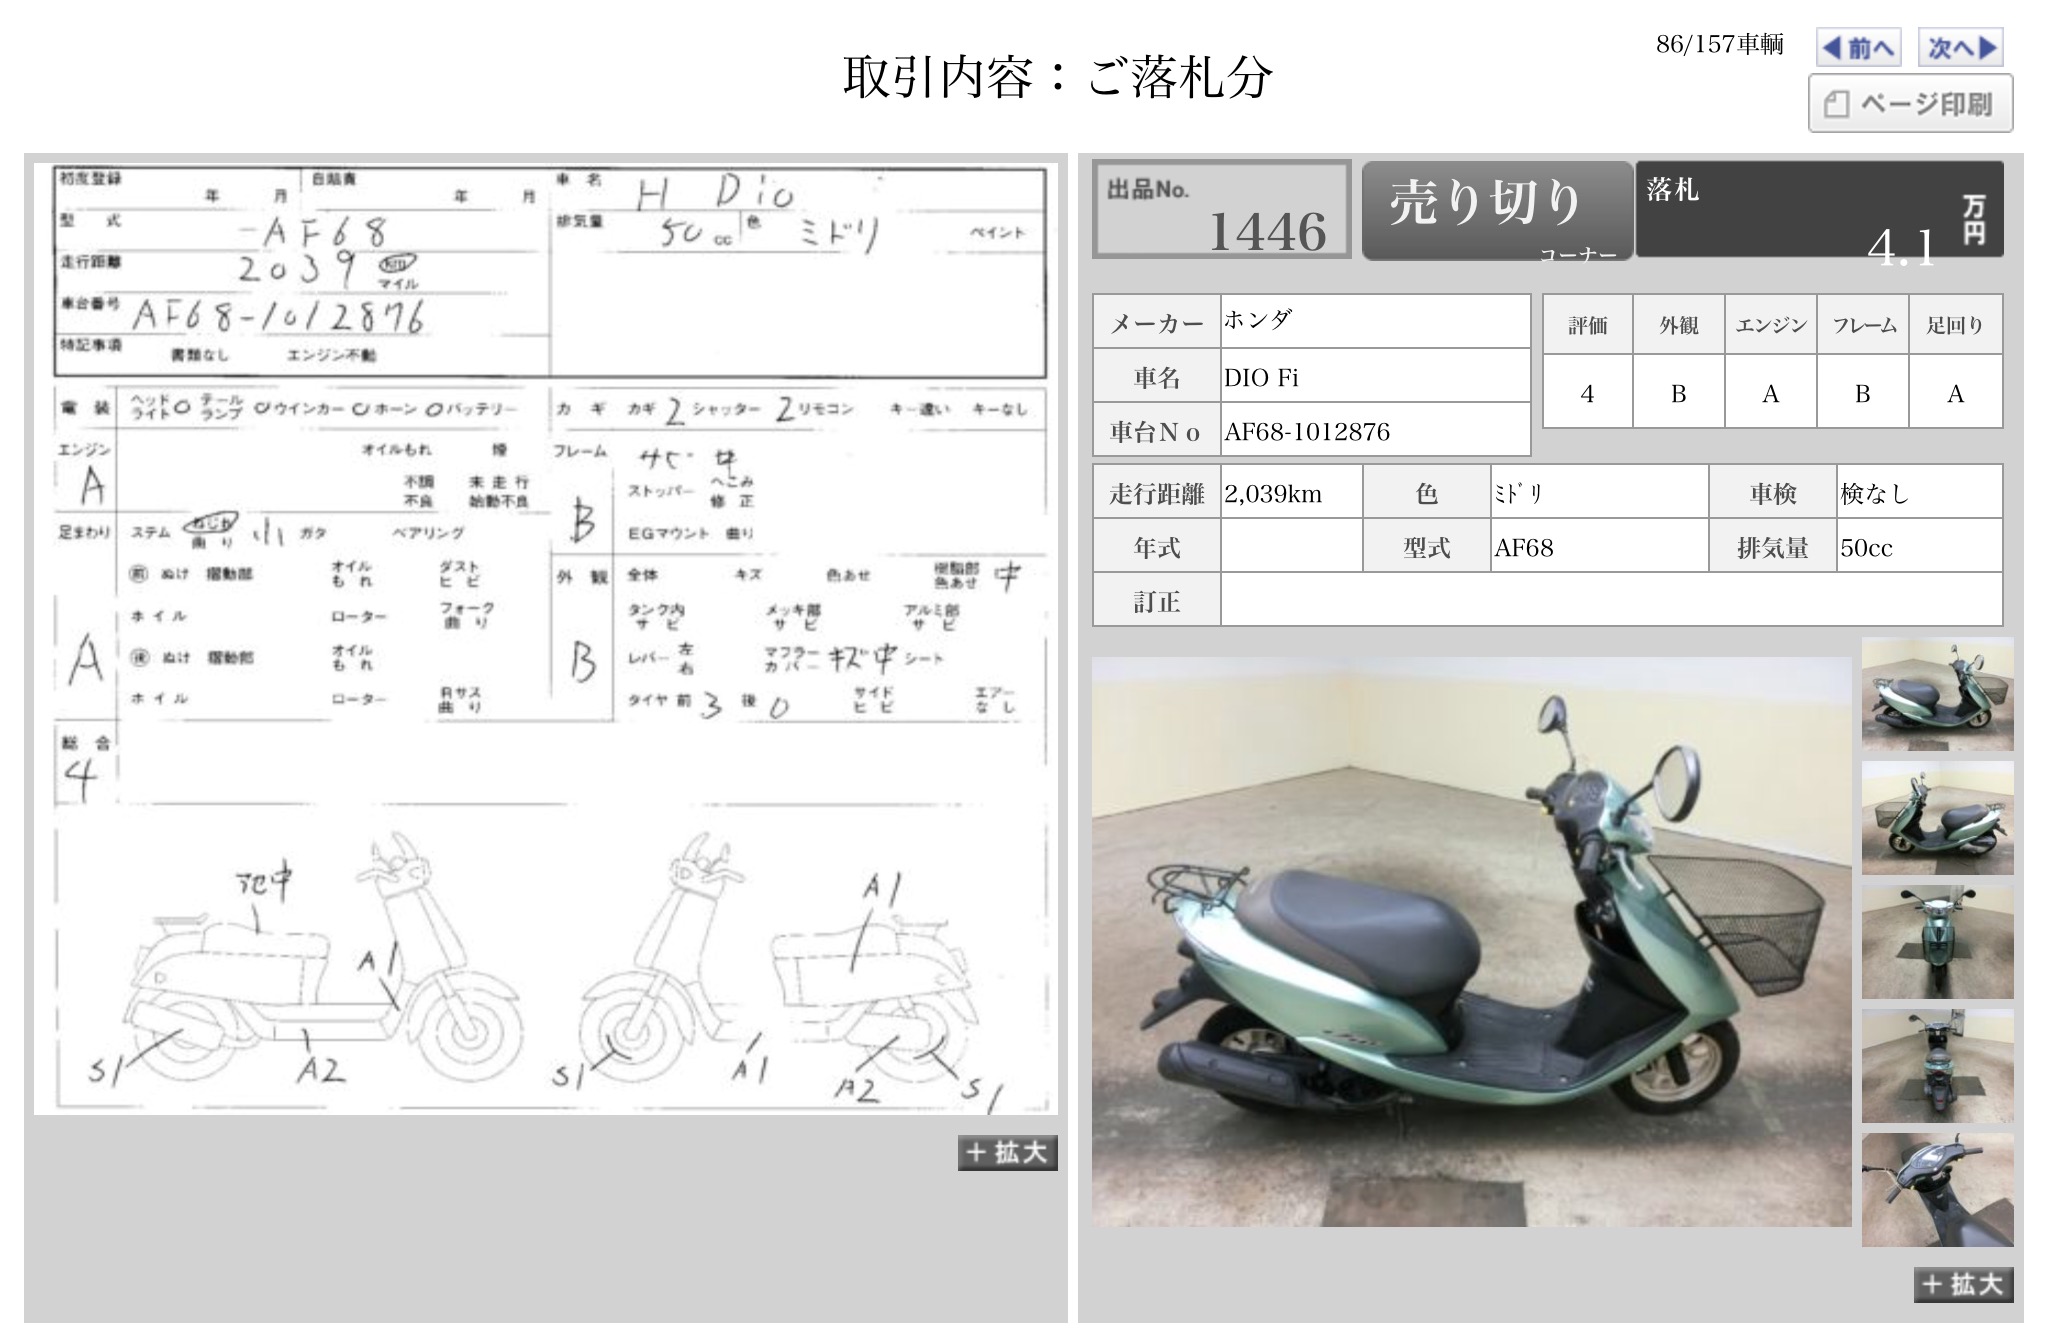Click the ページ印刷 print page button
The height and width of the screenshot is (1343, 2046).
click(x=1910, y=103)
